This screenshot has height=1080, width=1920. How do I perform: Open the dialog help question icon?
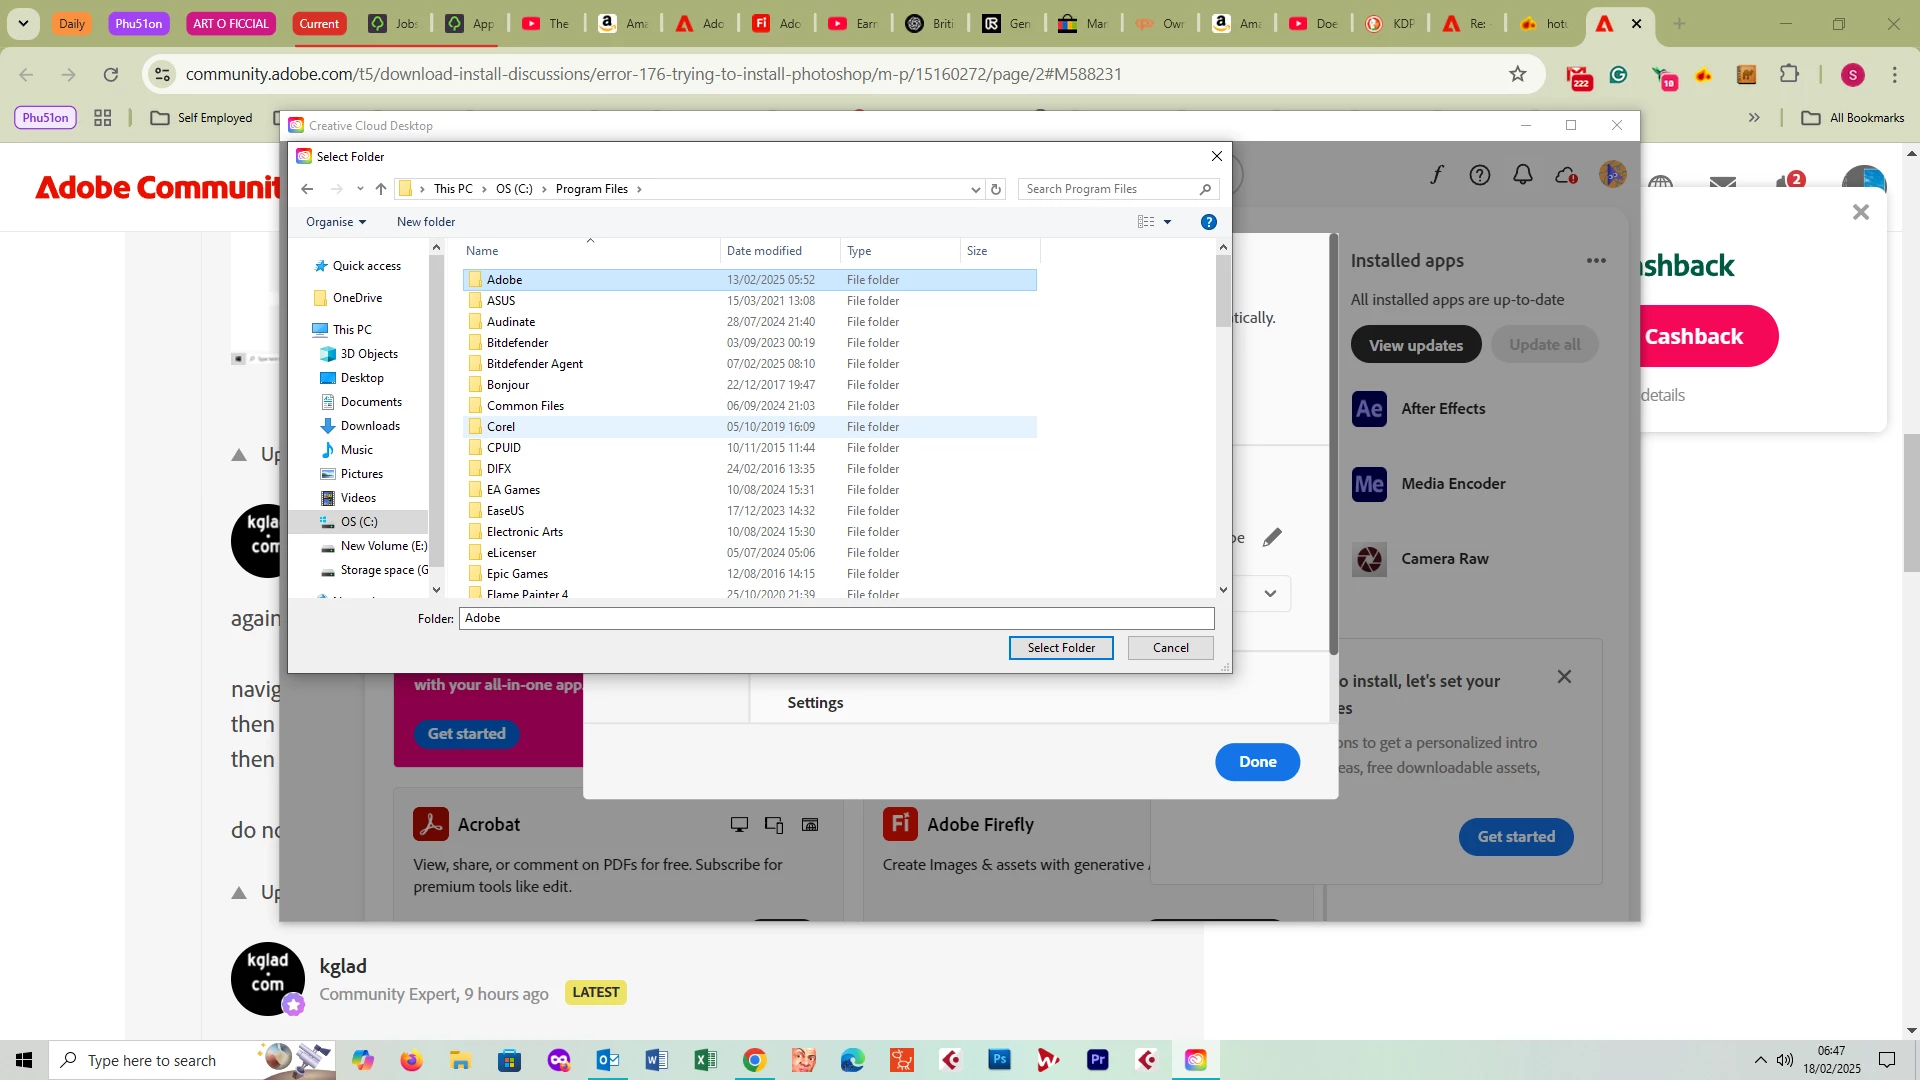[1208, 222]
